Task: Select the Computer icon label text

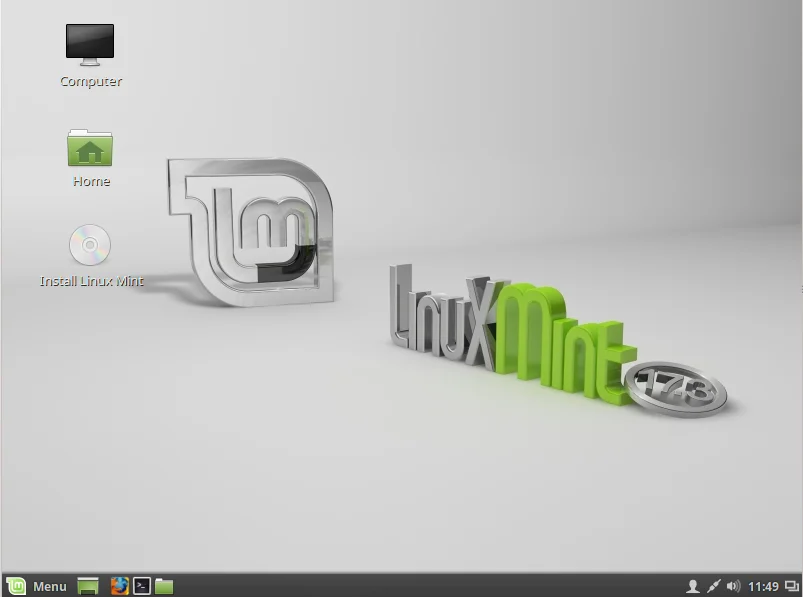Action: pyautogui.click(x=91, y=81)
